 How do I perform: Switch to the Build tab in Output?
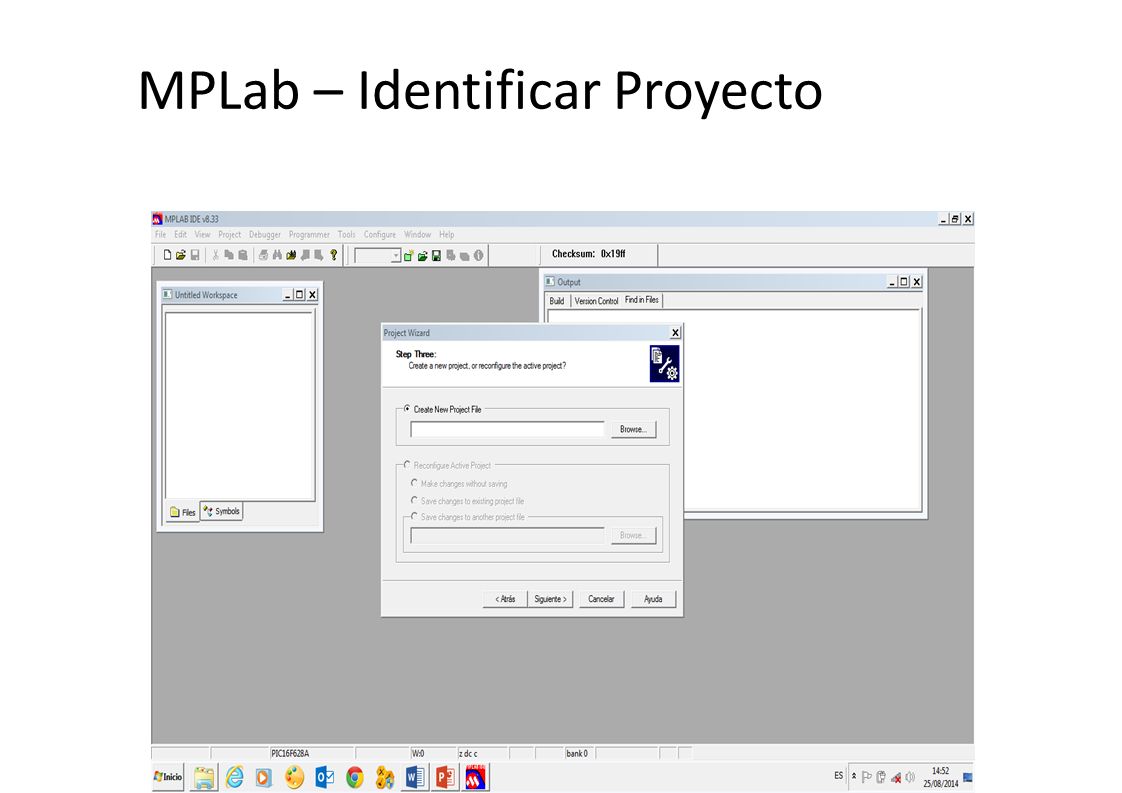click(557, 301)
